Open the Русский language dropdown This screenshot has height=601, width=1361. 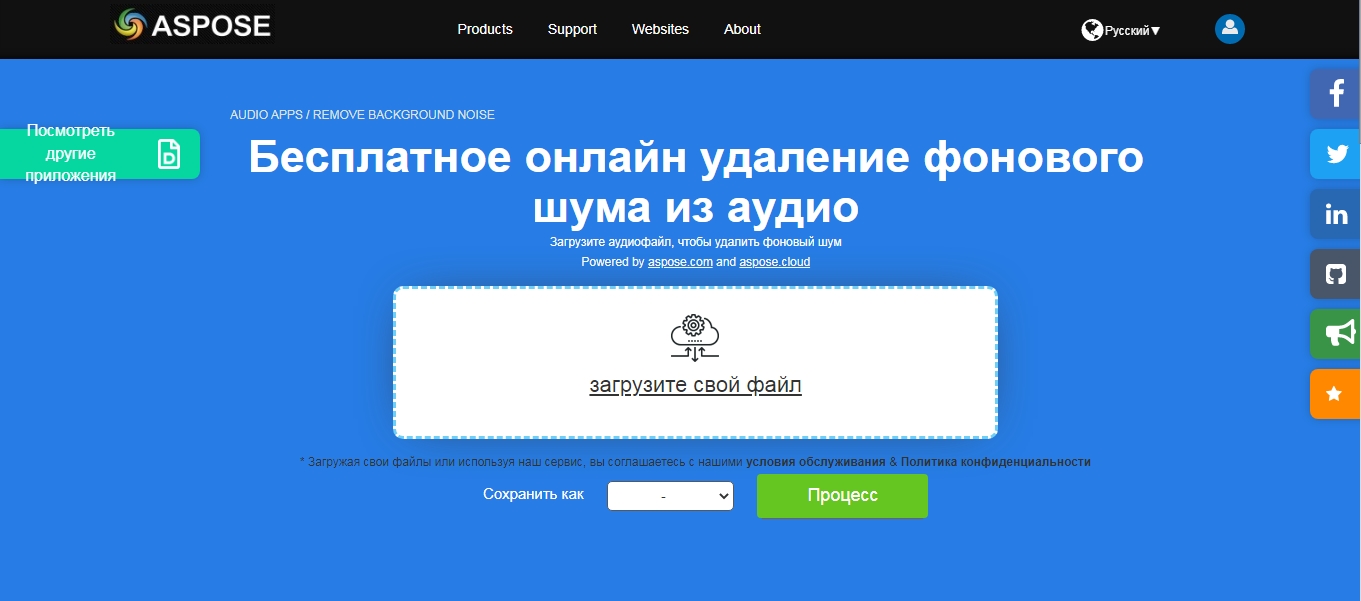tap(1132, 31)
